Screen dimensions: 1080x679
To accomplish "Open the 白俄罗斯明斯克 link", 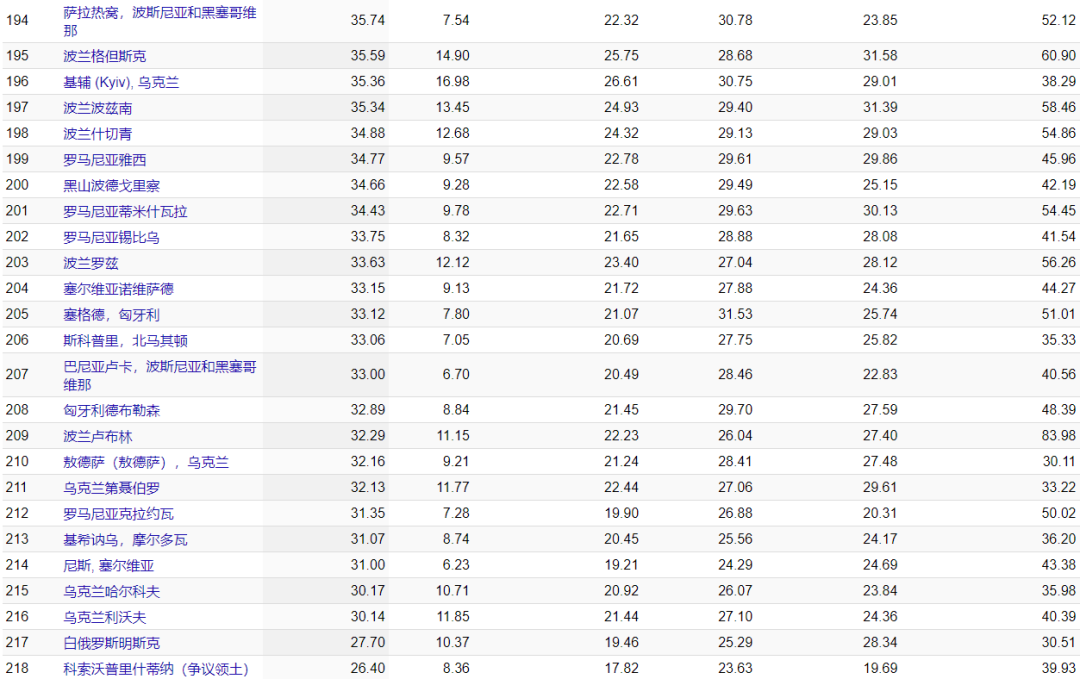I will coord(112,643).
